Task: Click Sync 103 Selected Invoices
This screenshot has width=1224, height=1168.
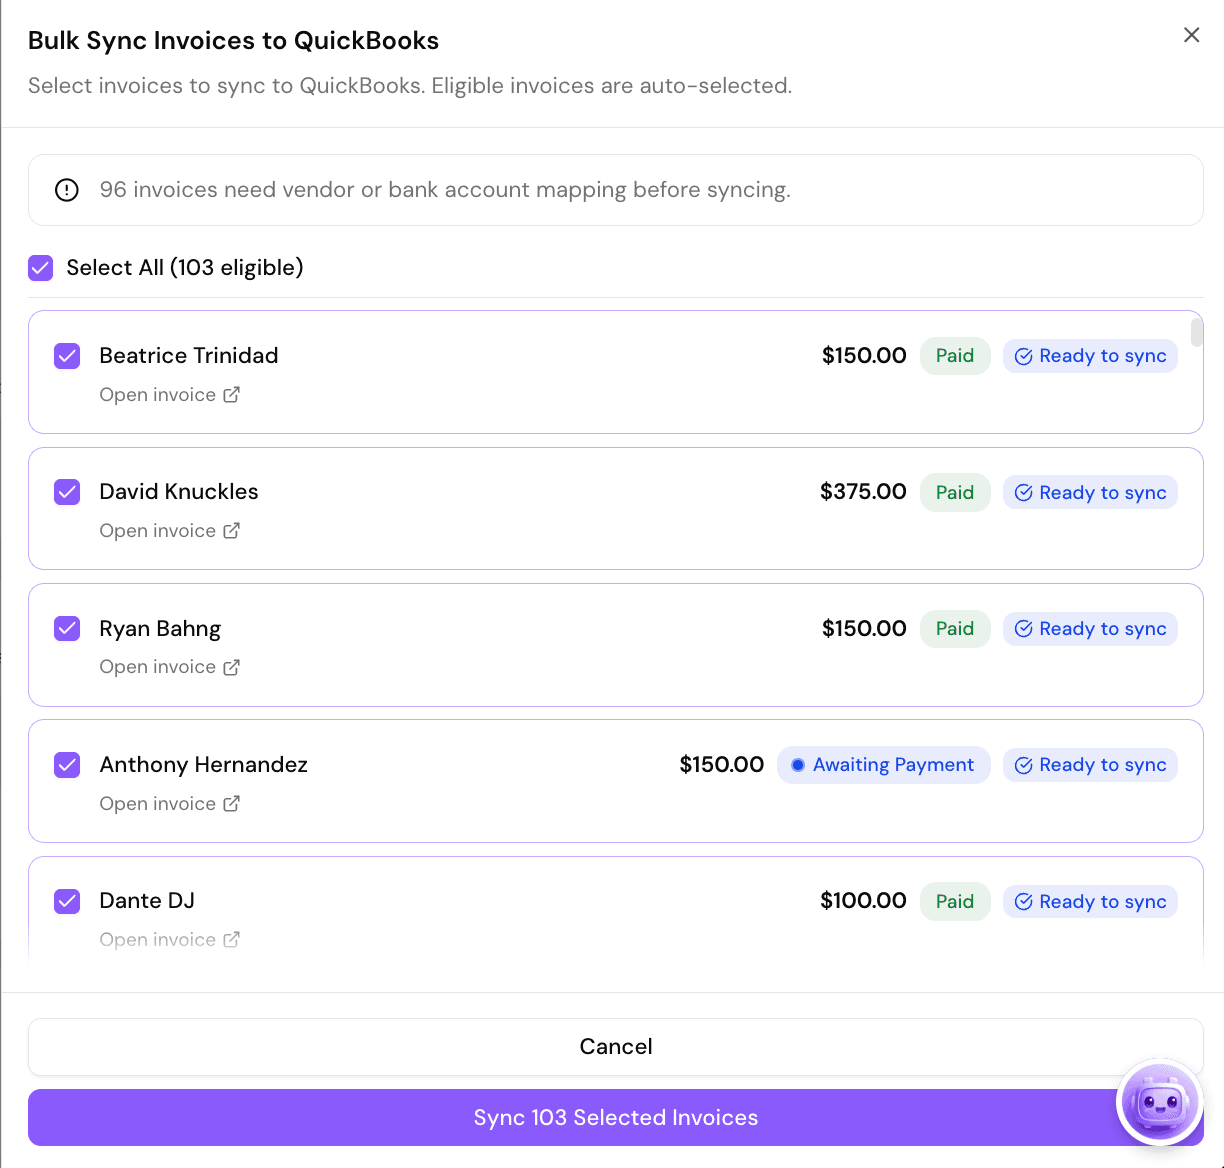Action: pyautogui.click(x=615, y=1117)
